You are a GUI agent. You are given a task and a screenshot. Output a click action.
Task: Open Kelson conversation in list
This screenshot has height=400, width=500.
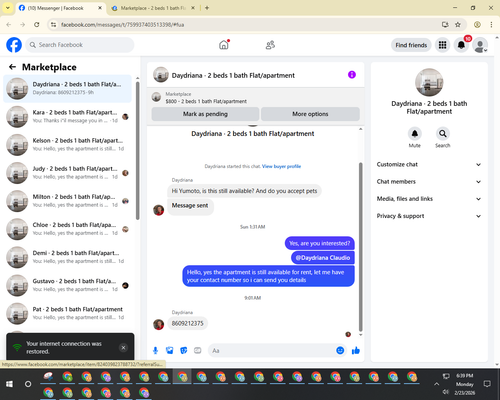67,145
